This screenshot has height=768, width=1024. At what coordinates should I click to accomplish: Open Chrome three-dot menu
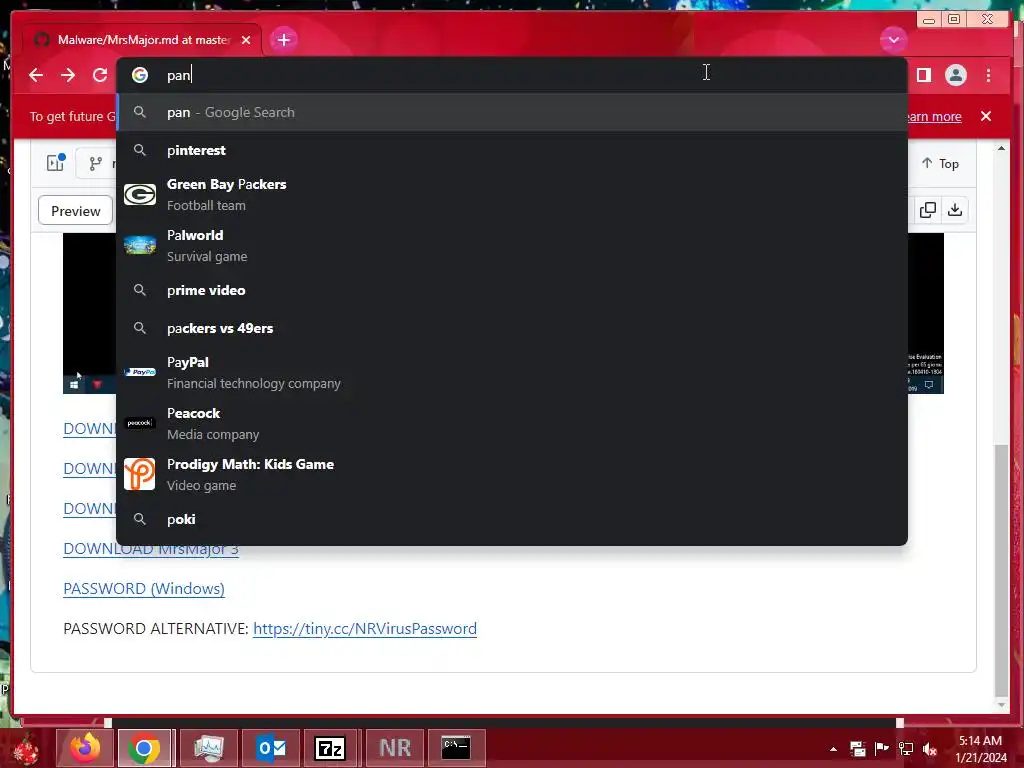[988, 75]
